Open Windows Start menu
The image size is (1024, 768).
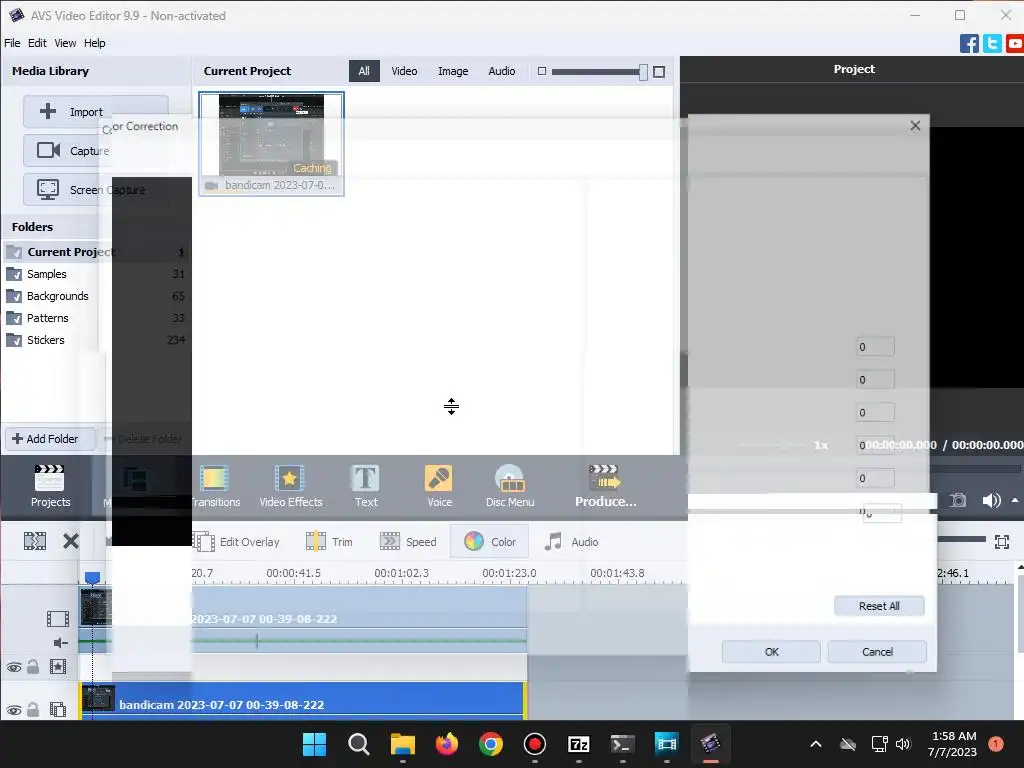[x=314, y=744]
